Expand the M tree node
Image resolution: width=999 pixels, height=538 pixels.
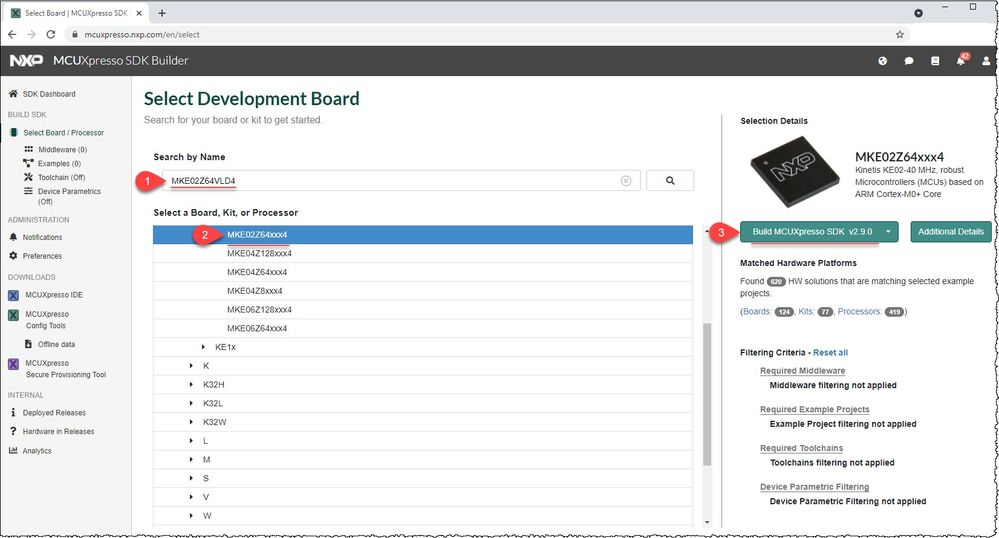(x=191, y=460)
